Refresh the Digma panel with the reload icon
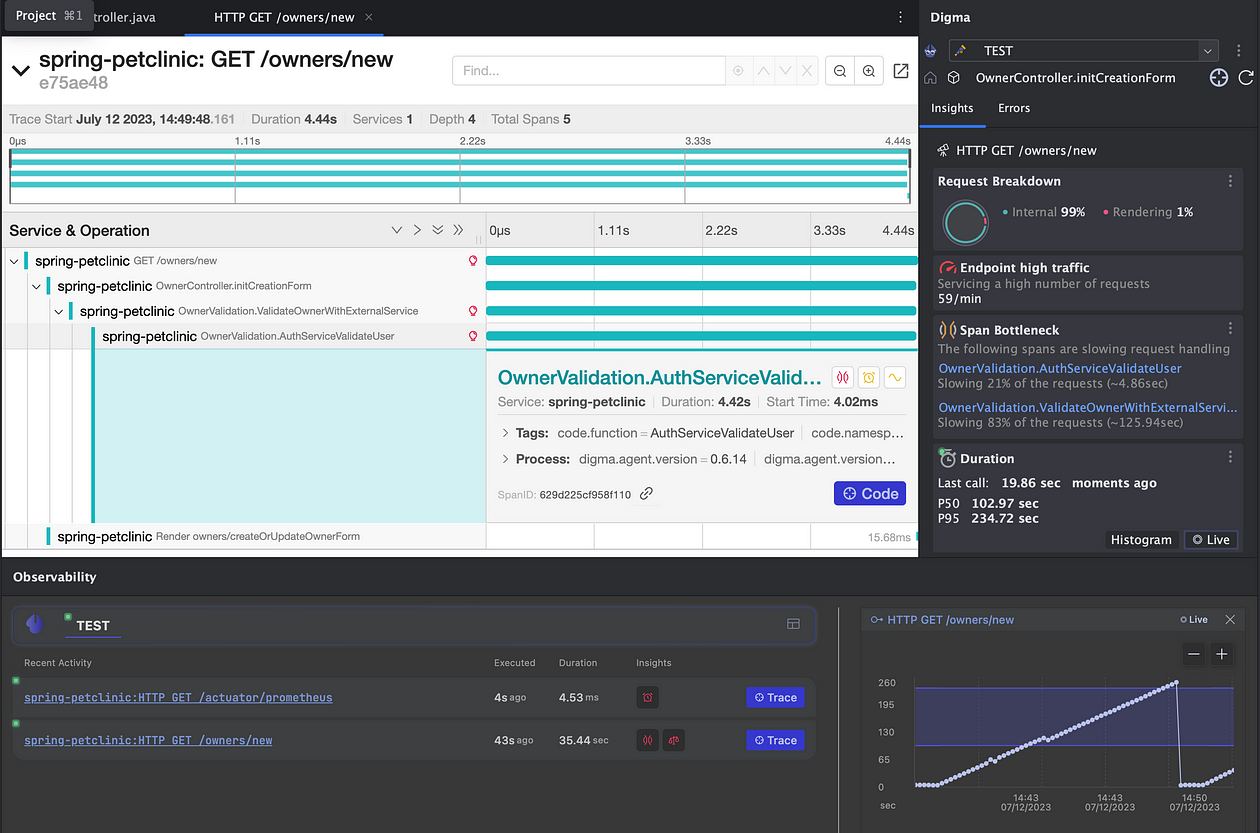The image size is (1260, 833). pyautogui.click(x=1246, y=77)
